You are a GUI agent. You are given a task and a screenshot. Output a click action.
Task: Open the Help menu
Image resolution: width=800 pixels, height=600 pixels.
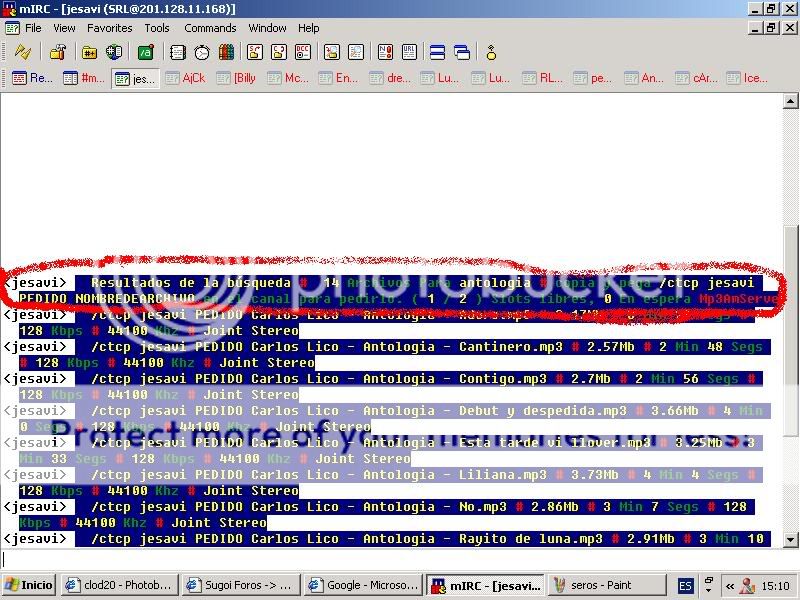309,28
